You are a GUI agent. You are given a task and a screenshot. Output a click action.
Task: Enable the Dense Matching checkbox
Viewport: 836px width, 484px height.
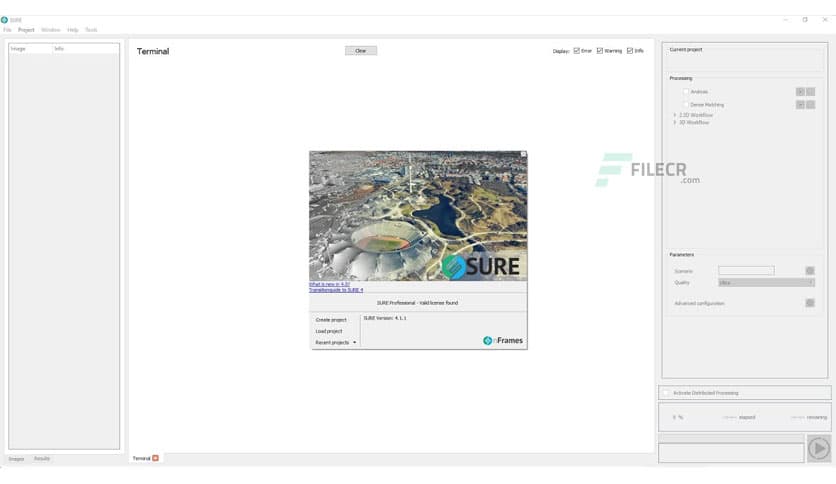coord(686,104)
